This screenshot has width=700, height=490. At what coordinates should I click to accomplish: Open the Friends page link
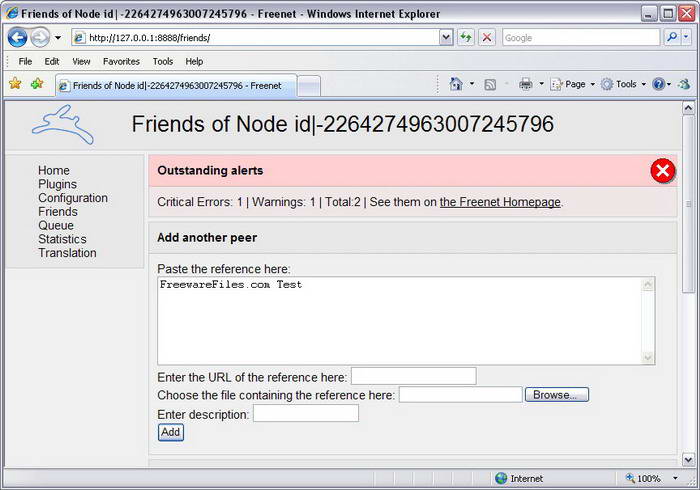58,212
